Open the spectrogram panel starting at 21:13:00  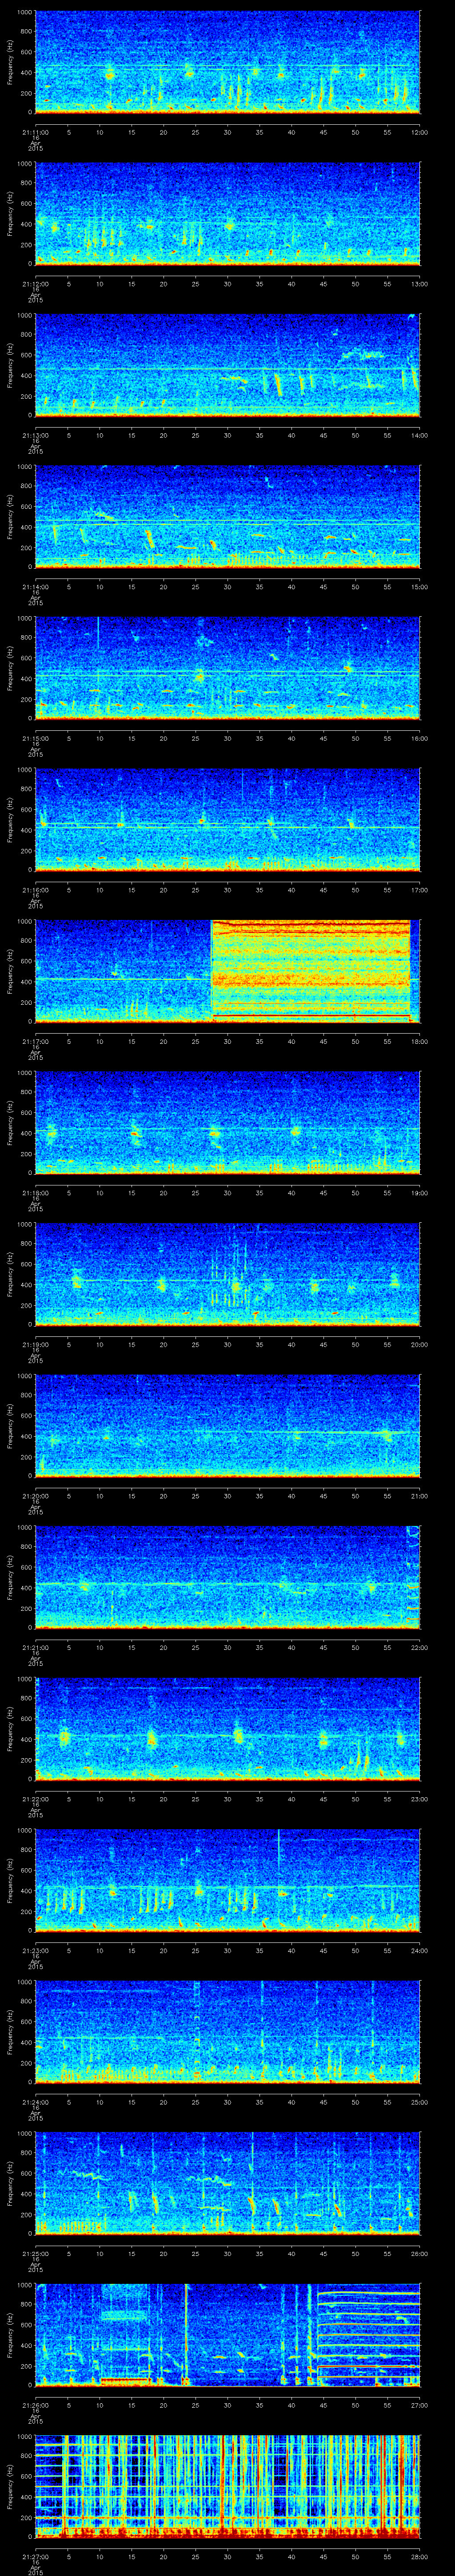pyautogui.click(x=227, y=364)
